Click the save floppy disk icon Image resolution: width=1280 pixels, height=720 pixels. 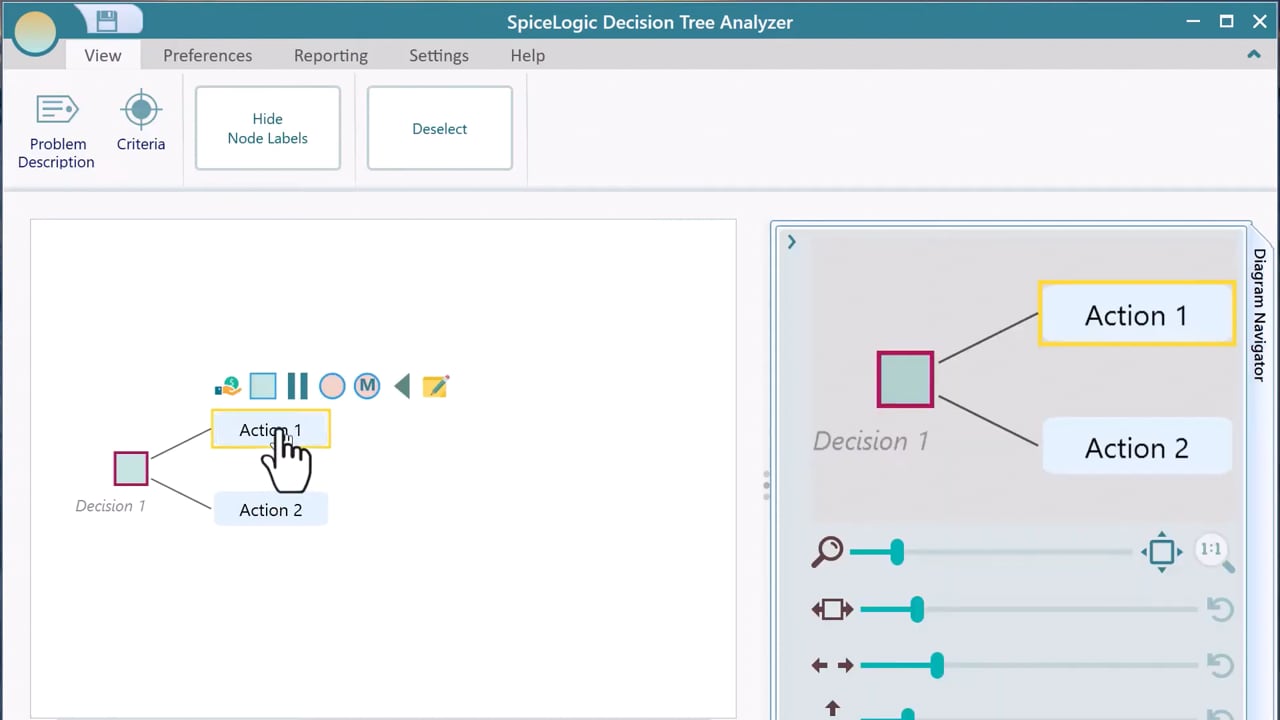(107, 20)
